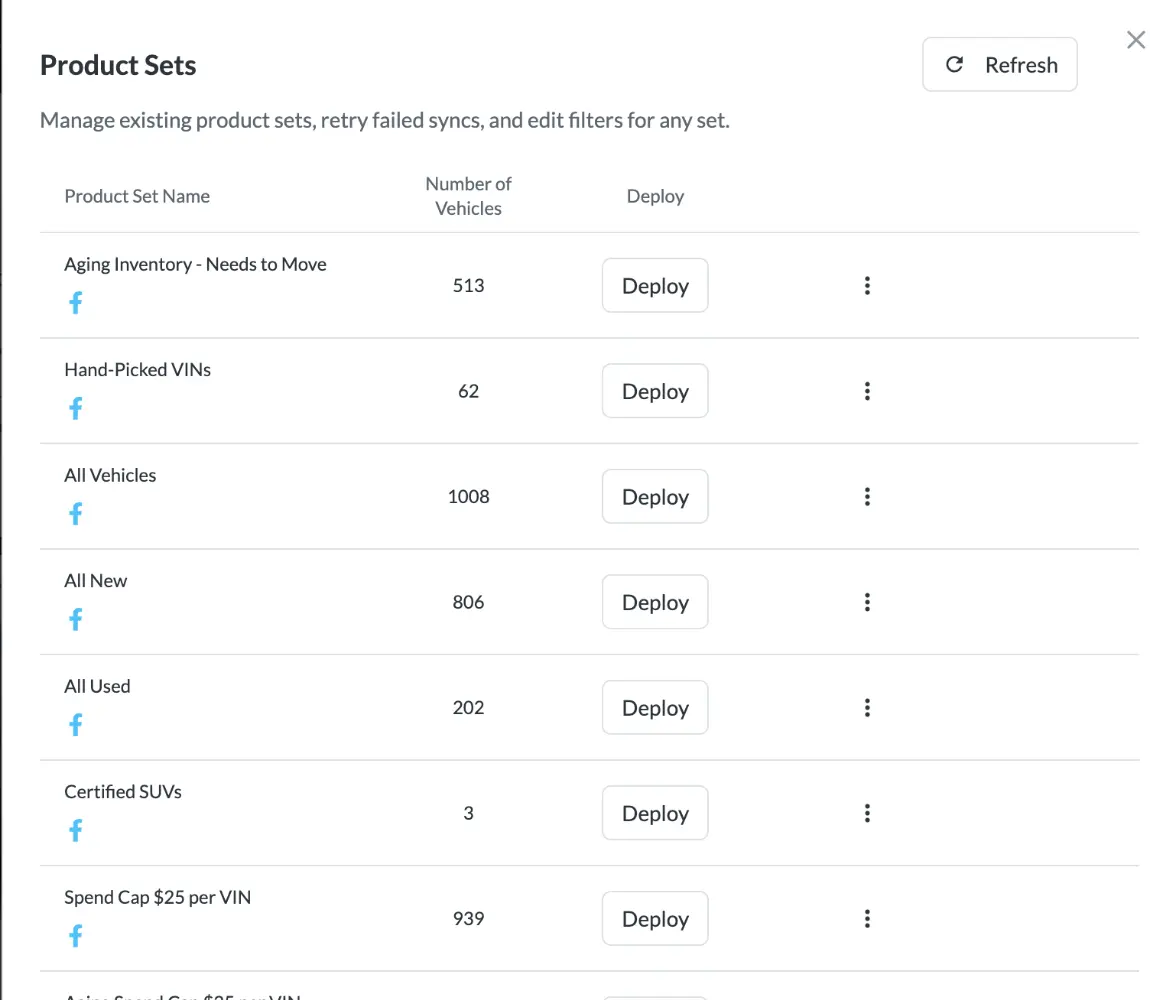This screenshot has width=1150, height=1000.
Task: Click vehicle count 939
Action: (x=469, y=919)
